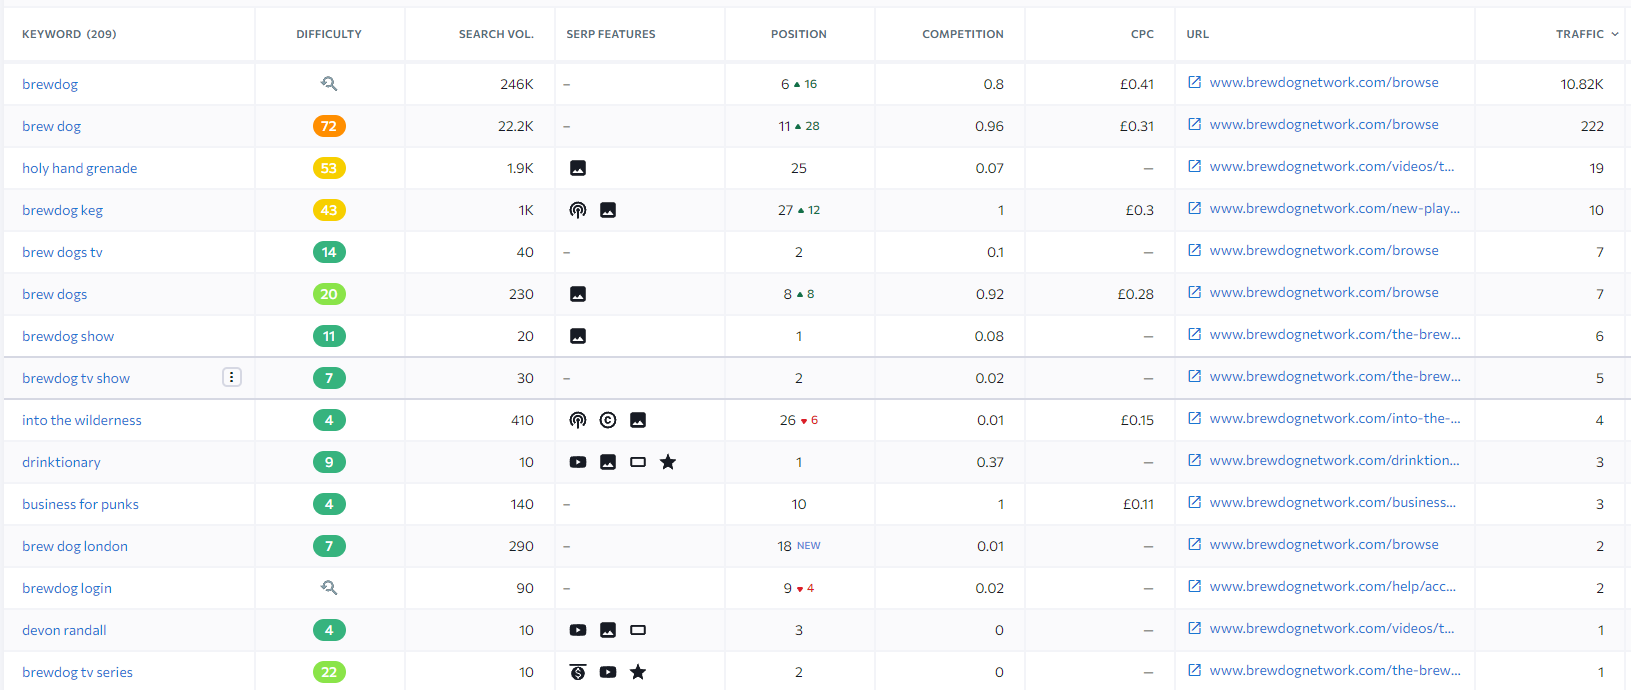Sort by Keyword column header
1631x690 pixels.
tap(69, 34)
